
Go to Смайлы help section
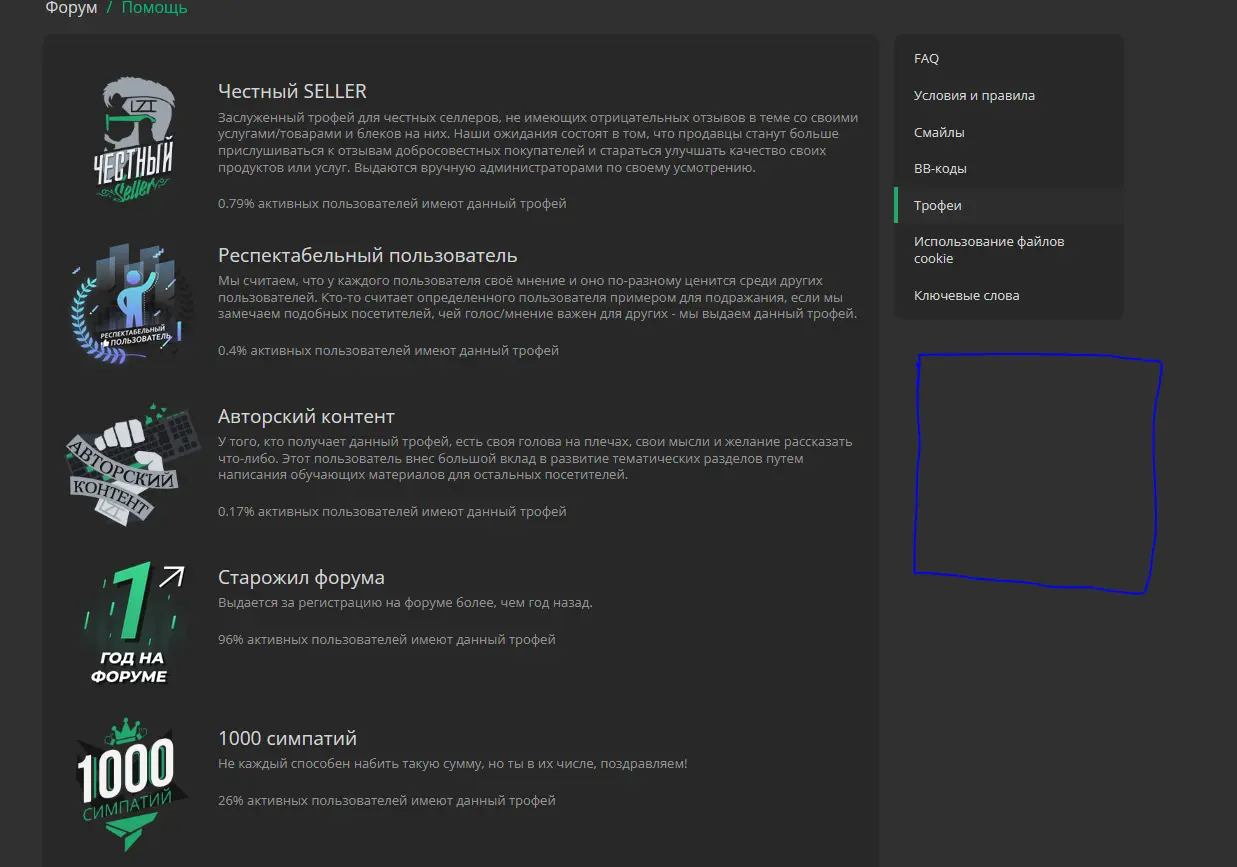pos(1008,132)
